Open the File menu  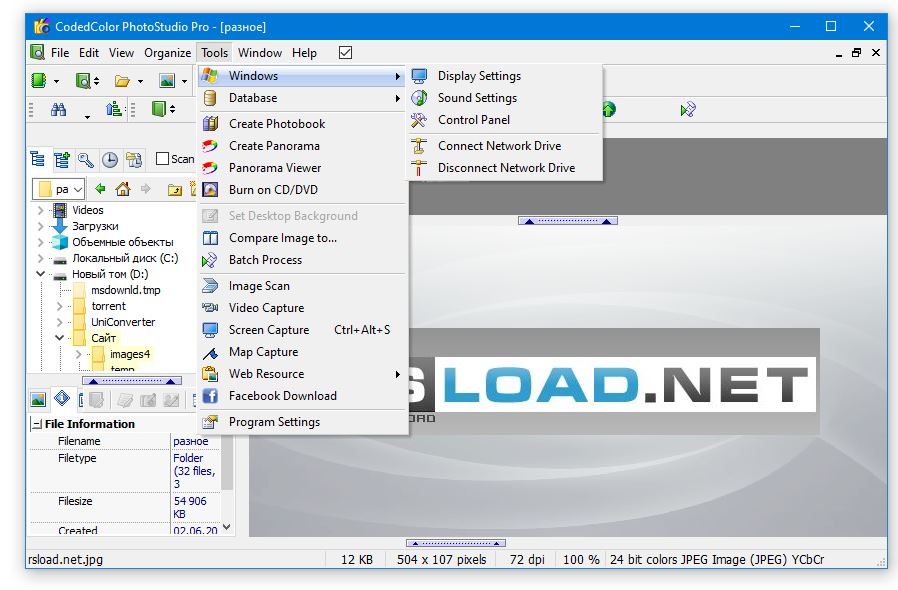pyautogui.click(x=60, y=53)
